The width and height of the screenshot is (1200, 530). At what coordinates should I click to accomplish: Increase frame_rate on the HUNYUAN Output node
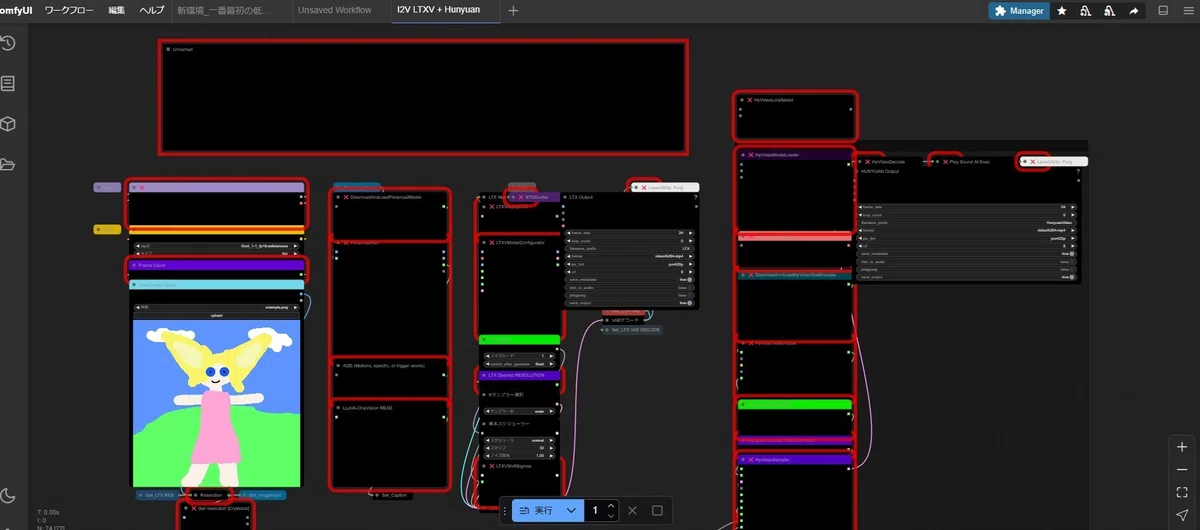(1073, 207)
